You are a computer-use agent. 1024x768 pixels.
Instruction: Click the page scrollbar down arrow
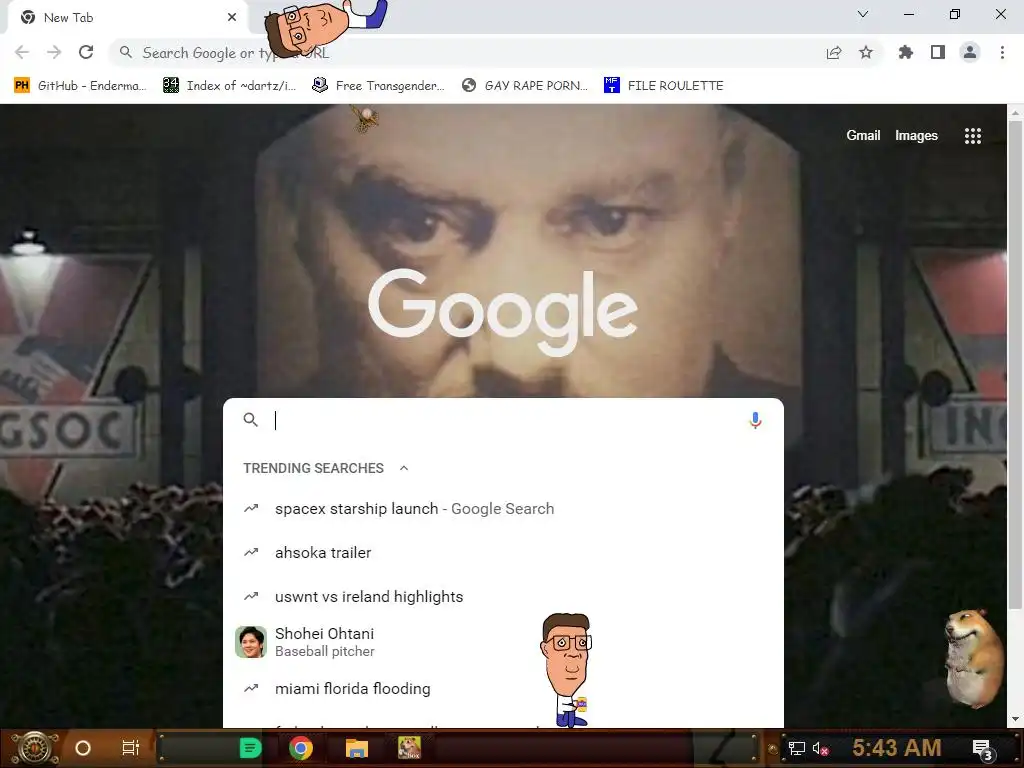tap(1015, 720)
